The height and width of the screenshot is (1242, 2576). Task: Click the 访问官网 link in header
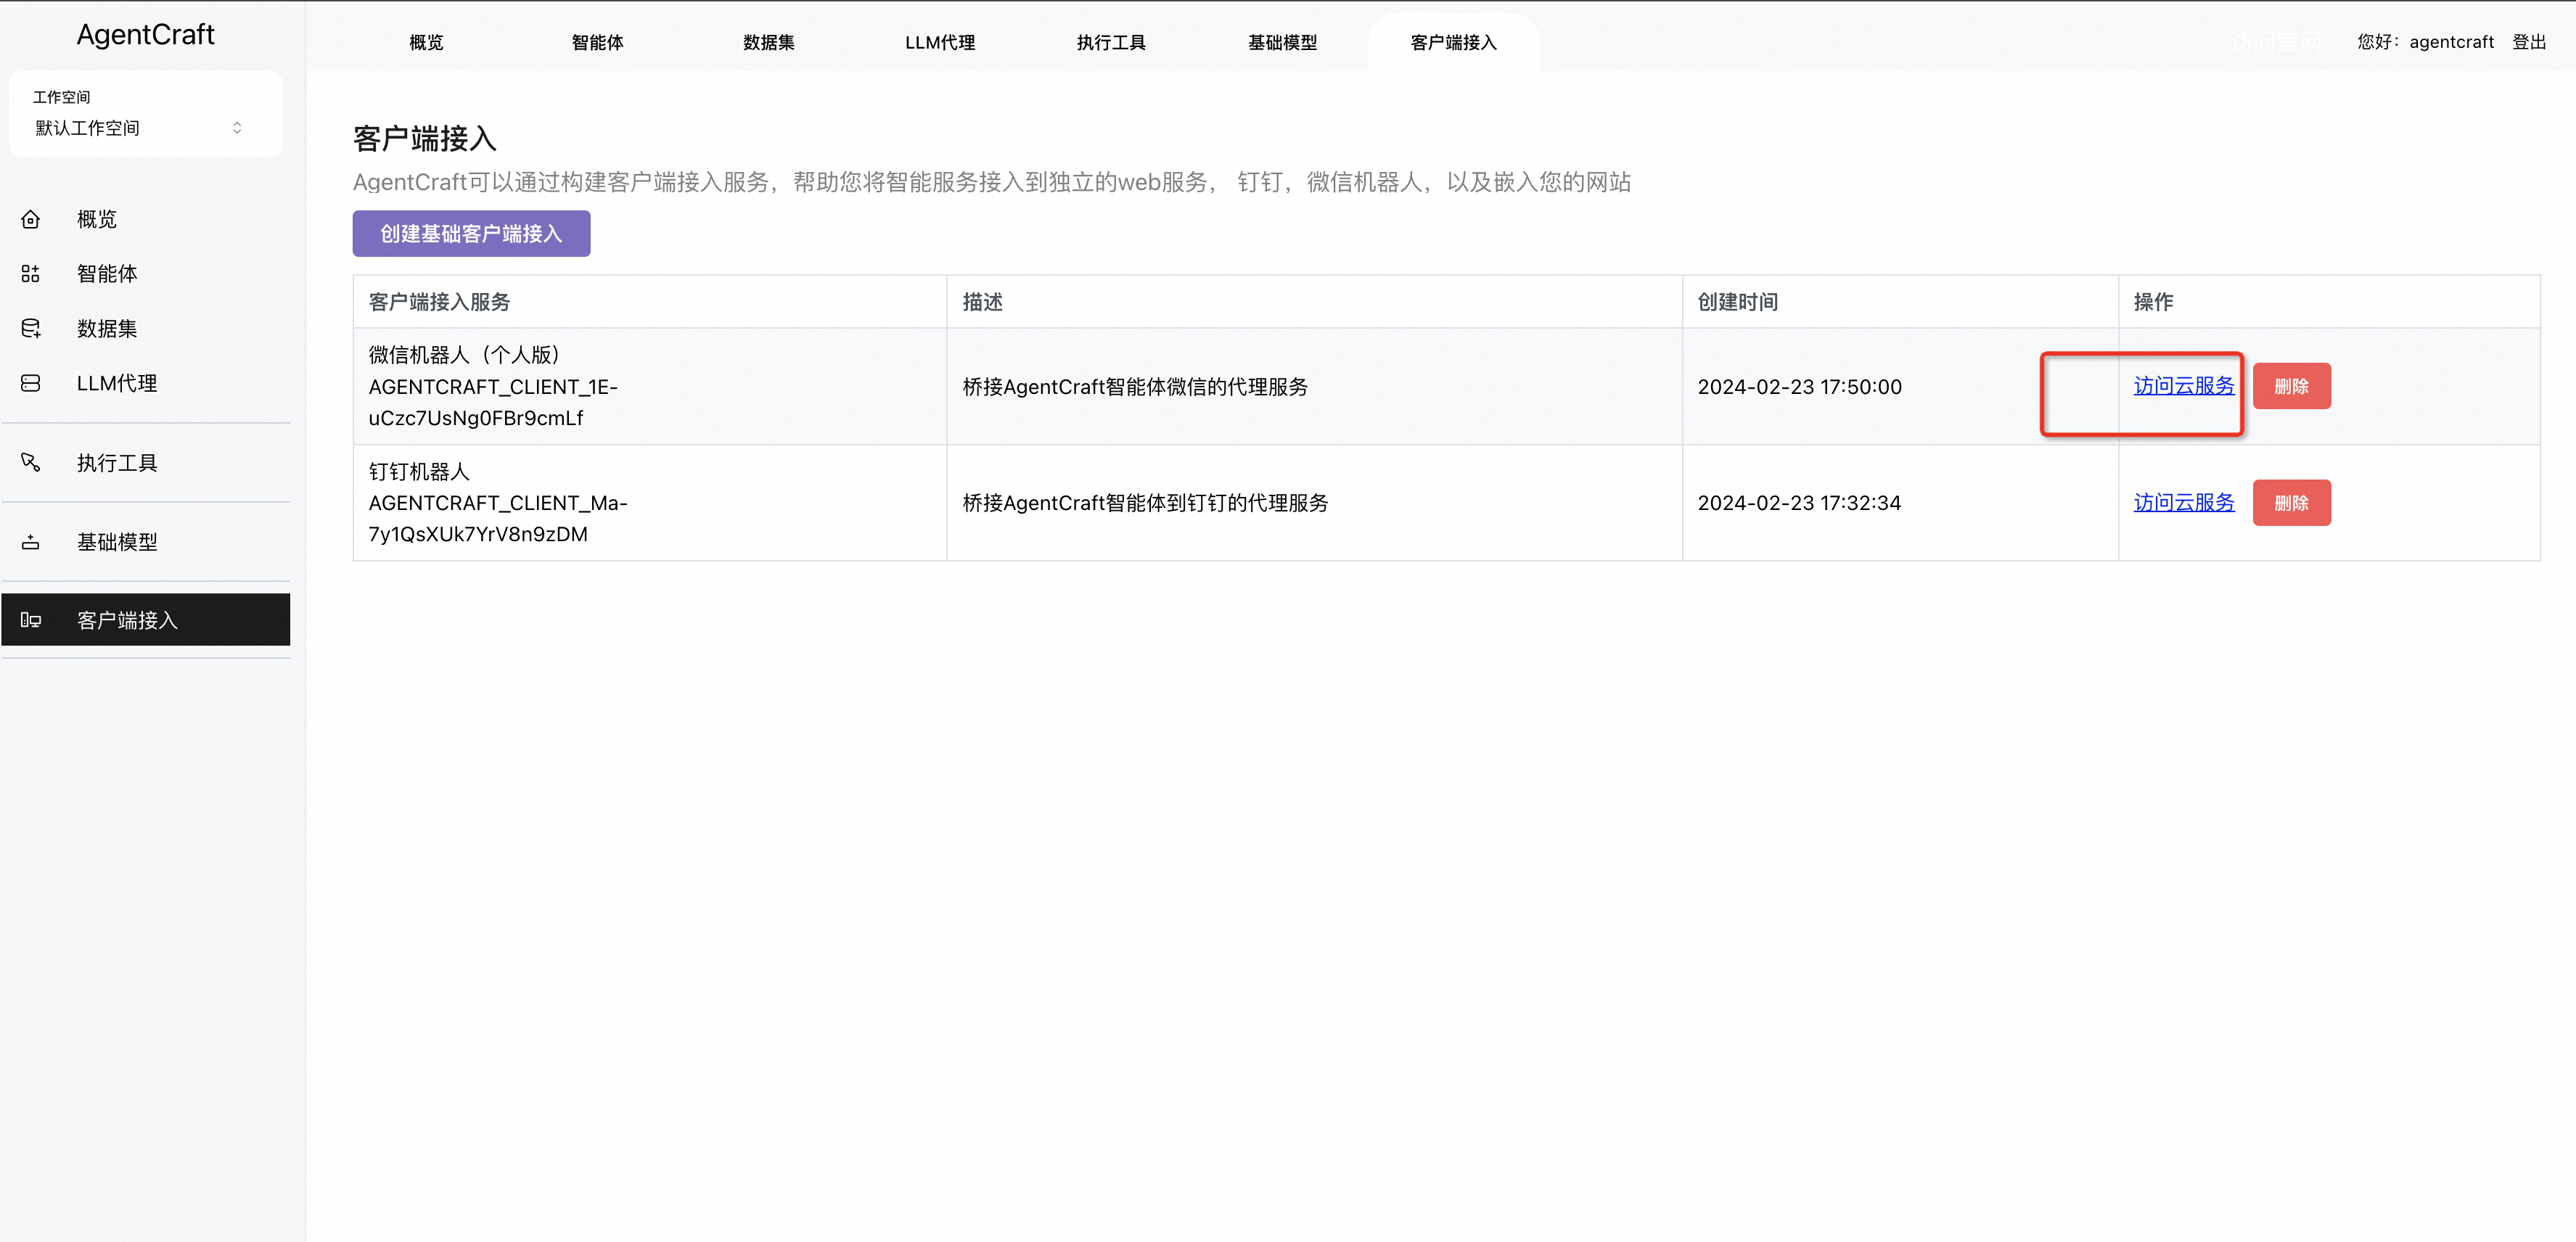[2275, 42]
